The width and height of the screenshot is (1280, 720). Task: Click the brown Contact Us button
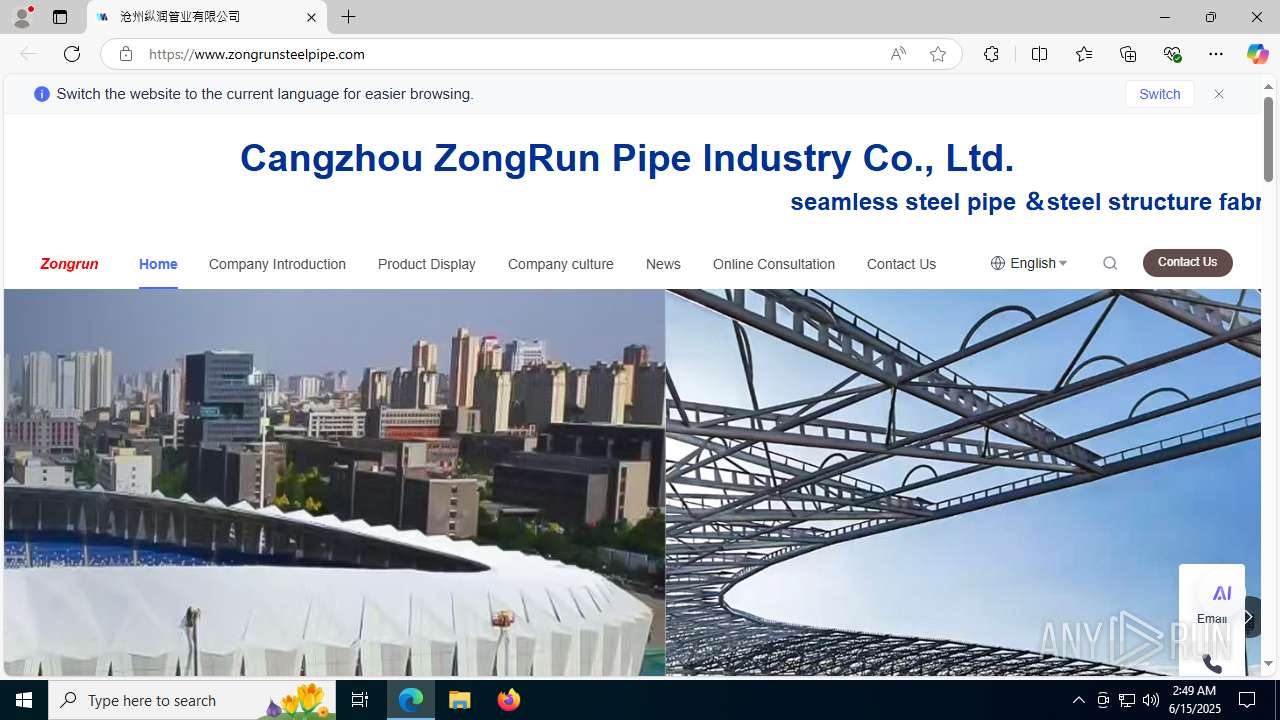(x=1188, y=262)
